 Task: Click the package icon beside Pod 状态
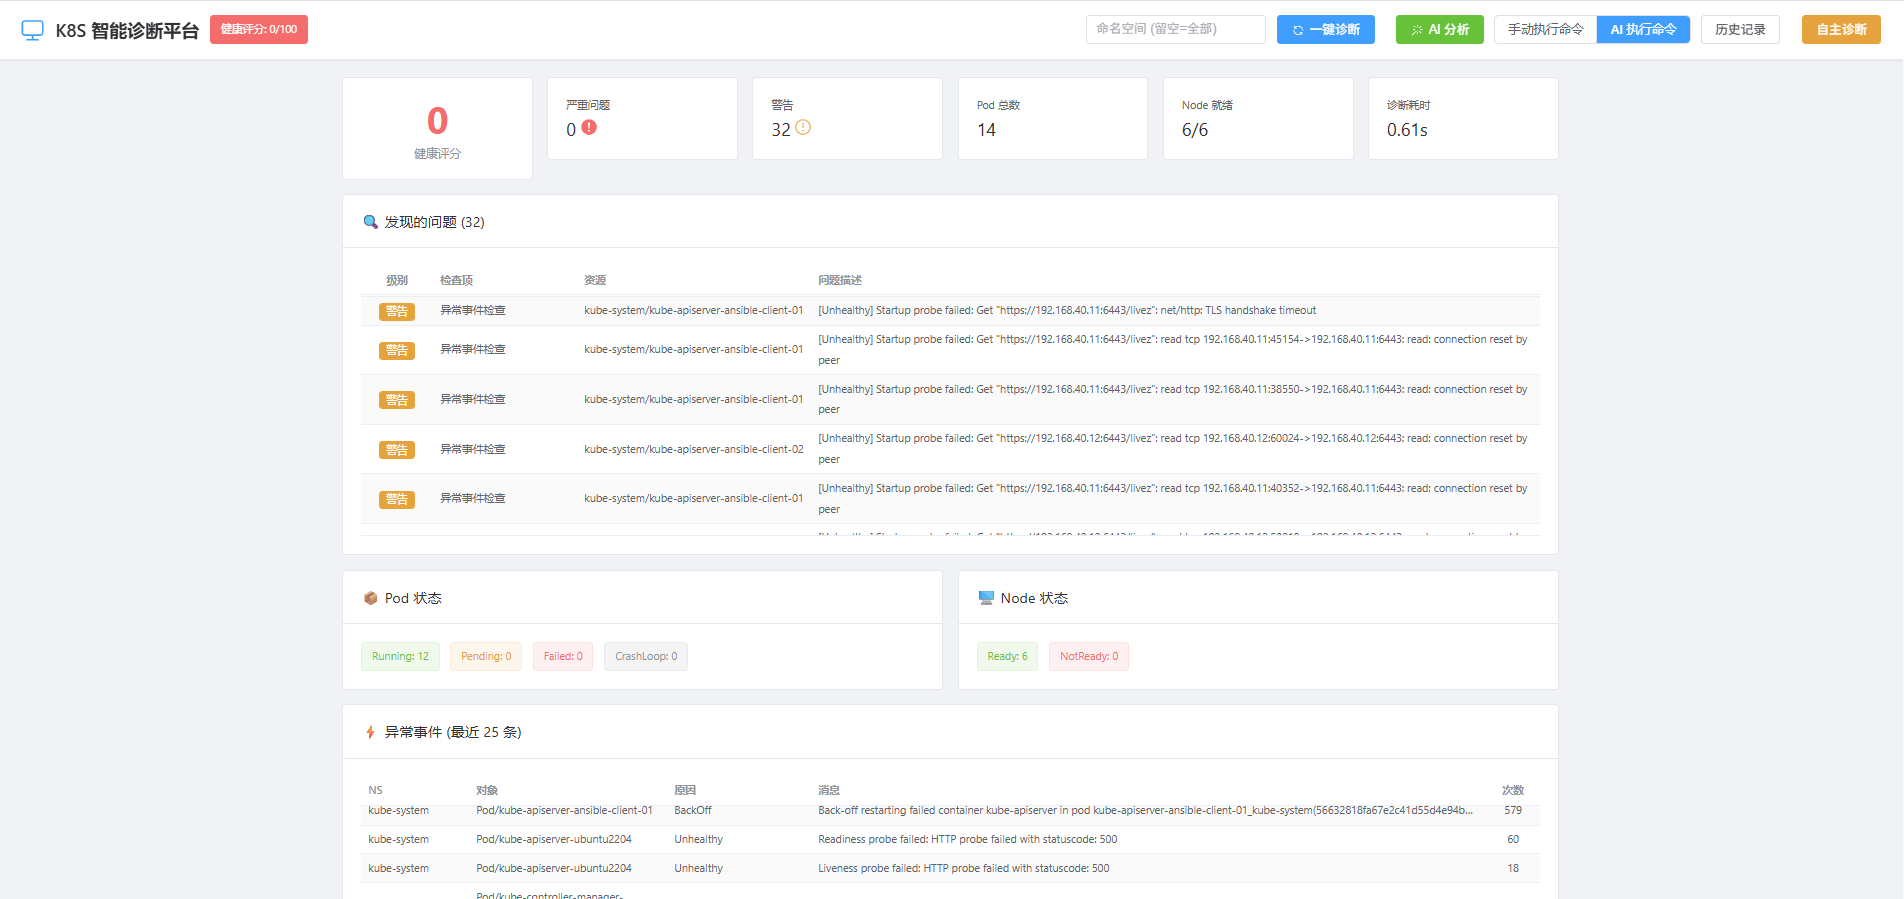pyautogui.click(x=370, y=598)
